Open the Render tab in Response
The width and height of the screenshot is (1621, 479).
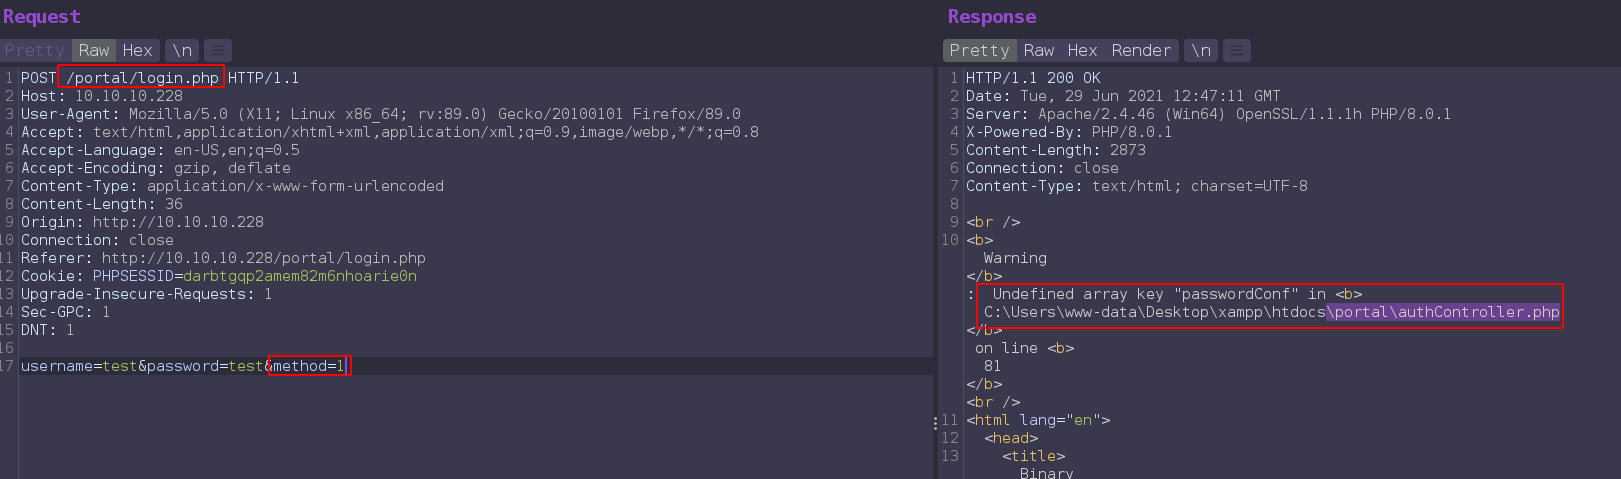pyautogui.click(x=1141, y=50)
